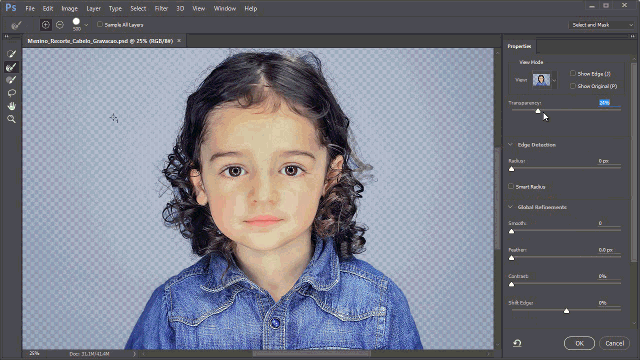Select the Quick Selection tool
This screenshot has width=640, height=360.
[11, 53]
